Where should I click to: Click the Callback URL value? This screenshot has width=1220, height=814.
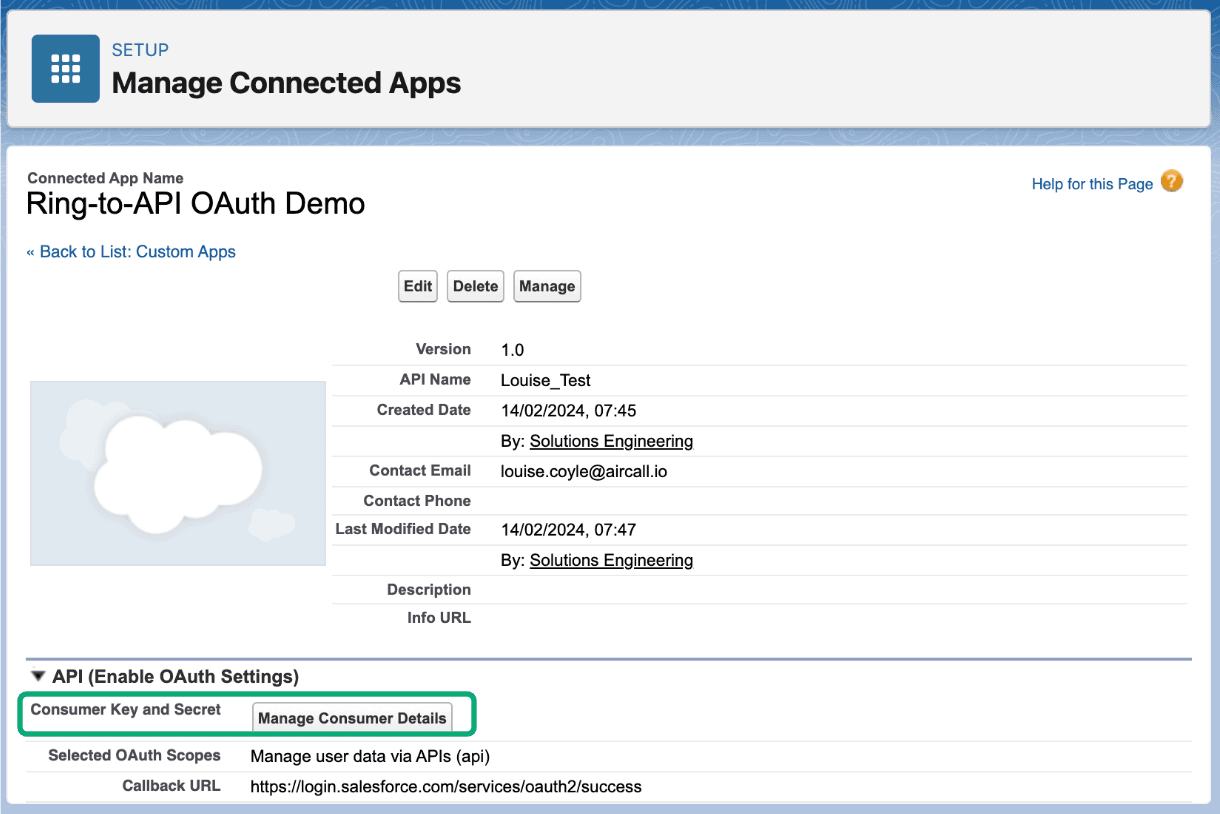click(x=446, y=786)
